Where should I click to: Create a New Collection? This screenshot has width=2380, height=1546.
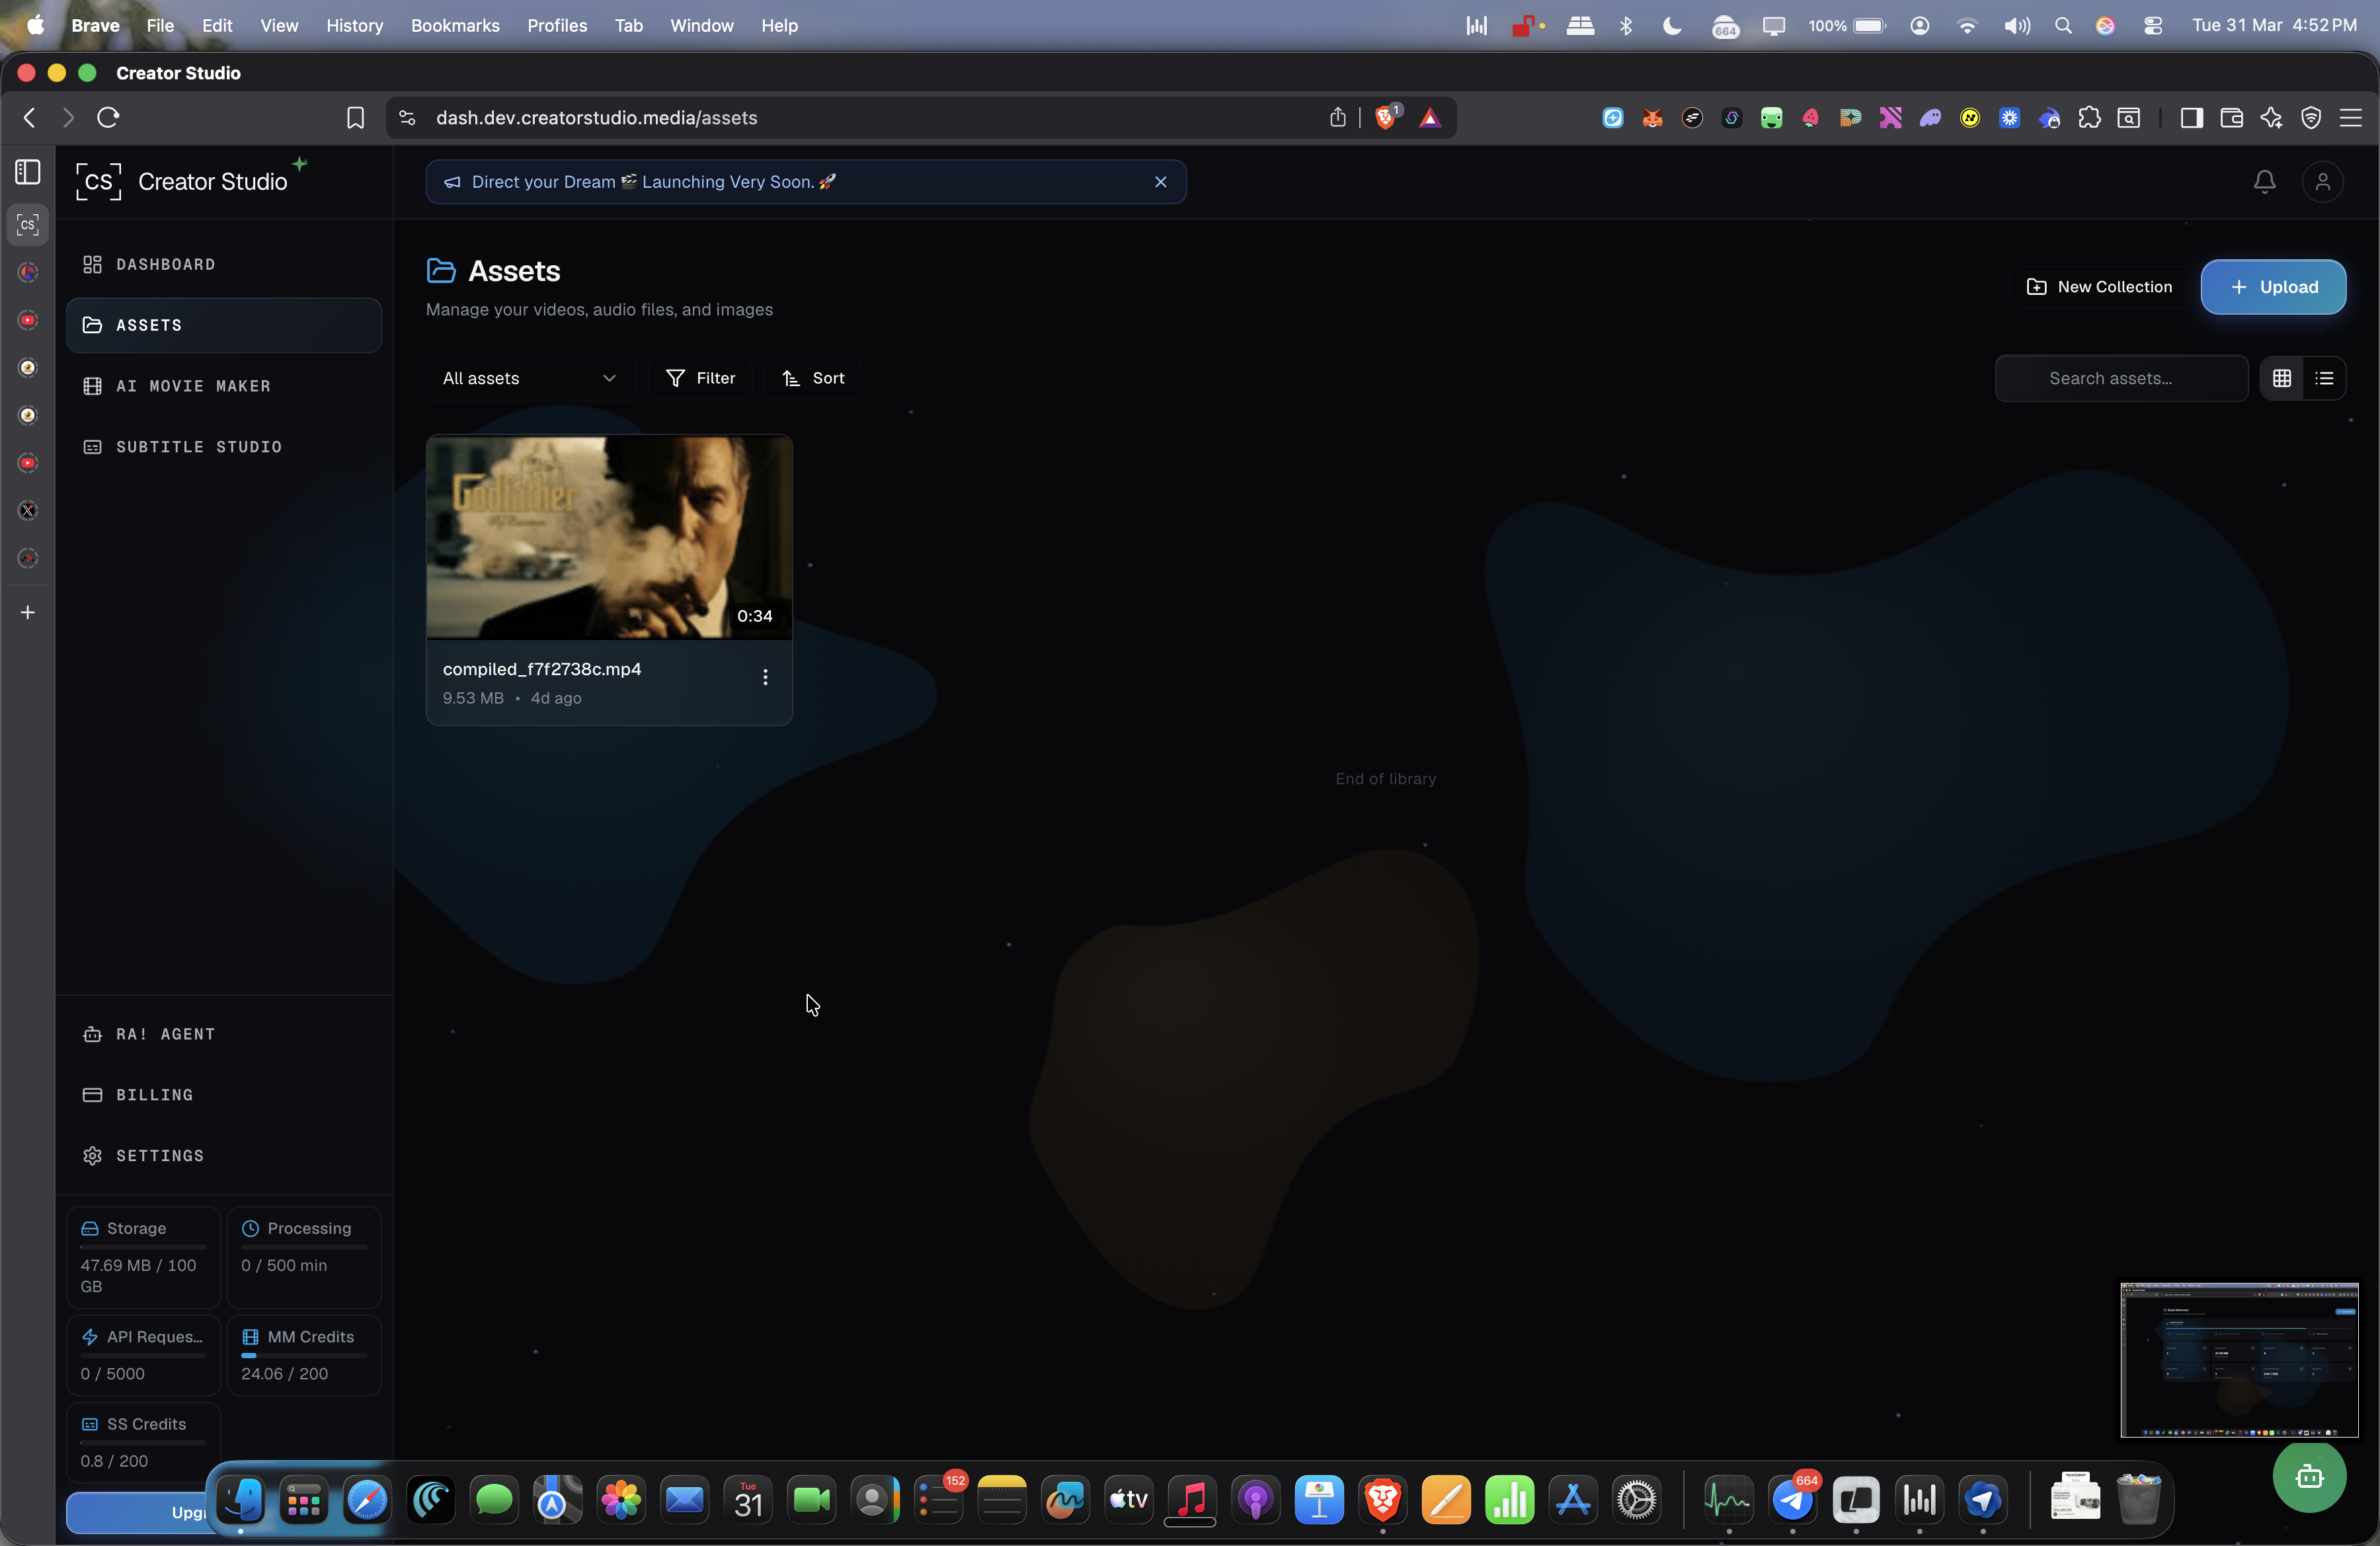tap(2099, 287)
